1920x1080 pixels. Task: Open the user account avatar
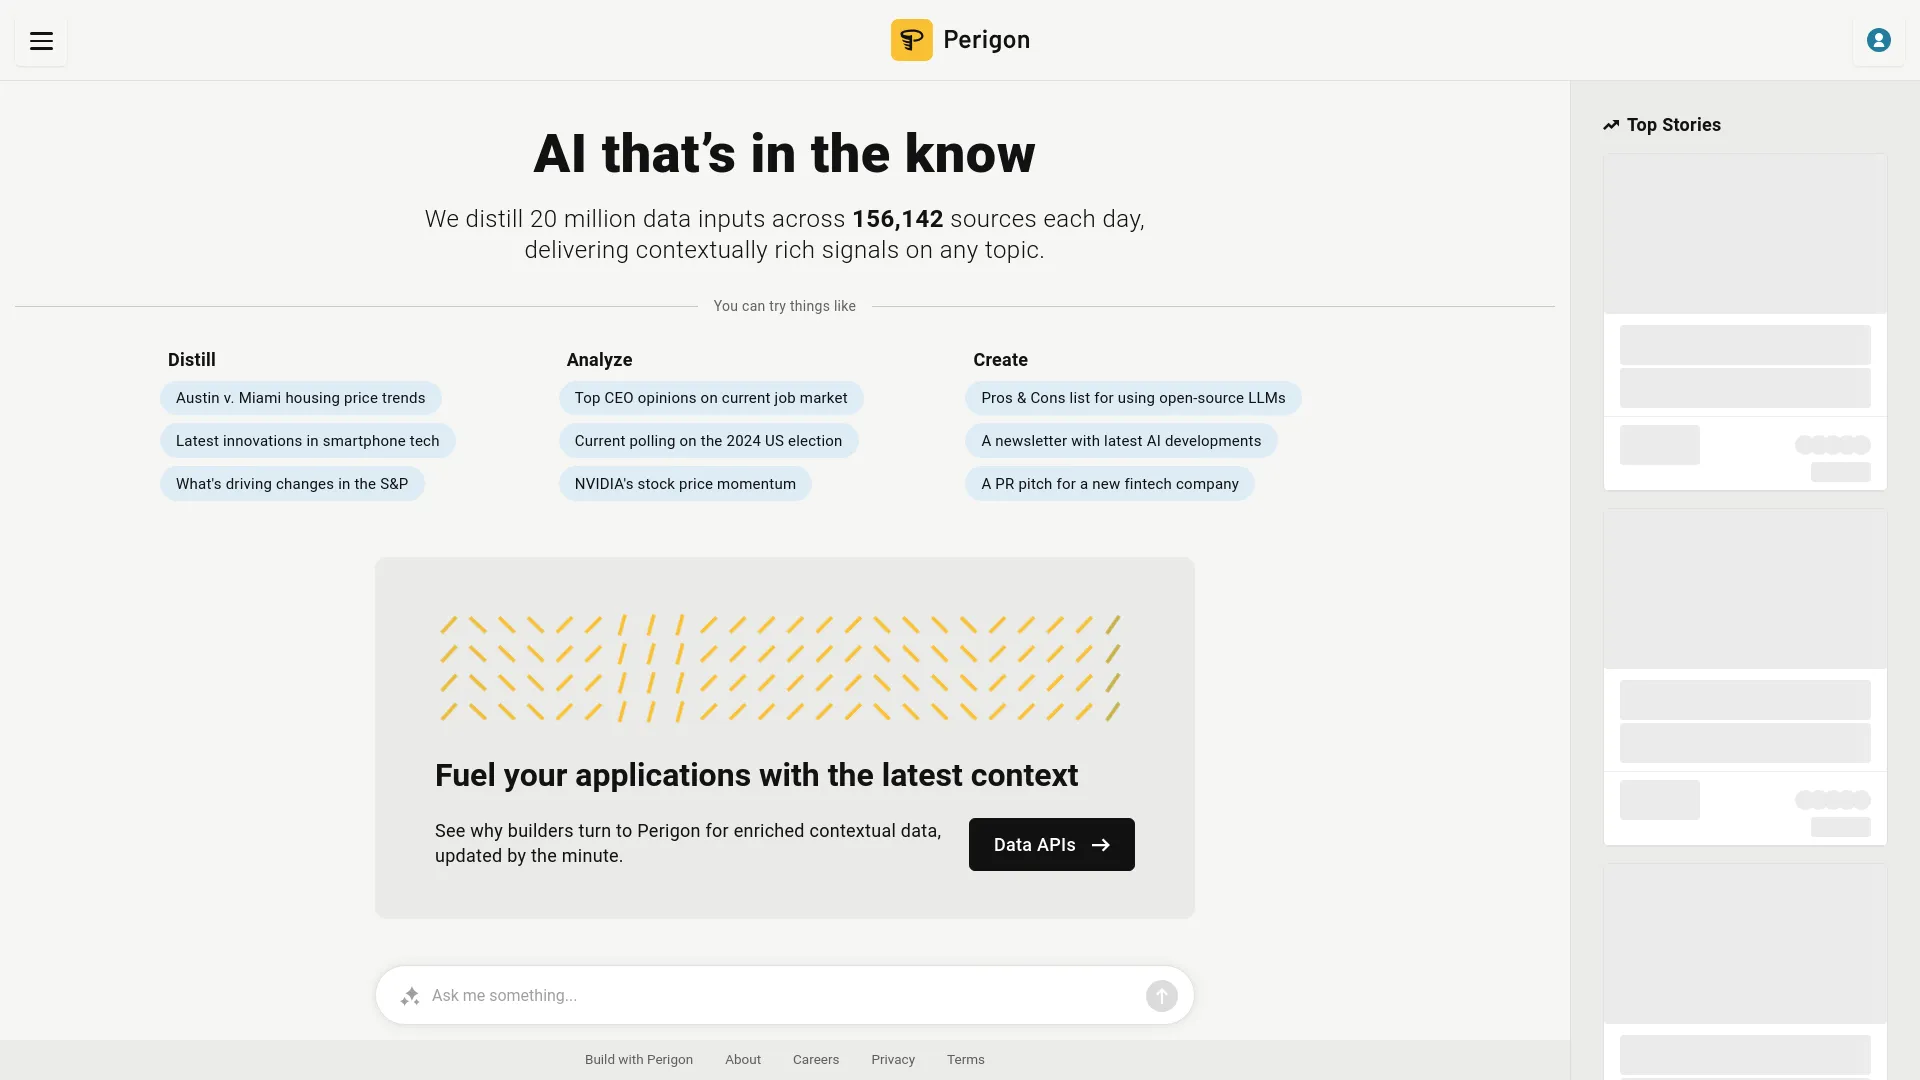[1879, 40]
